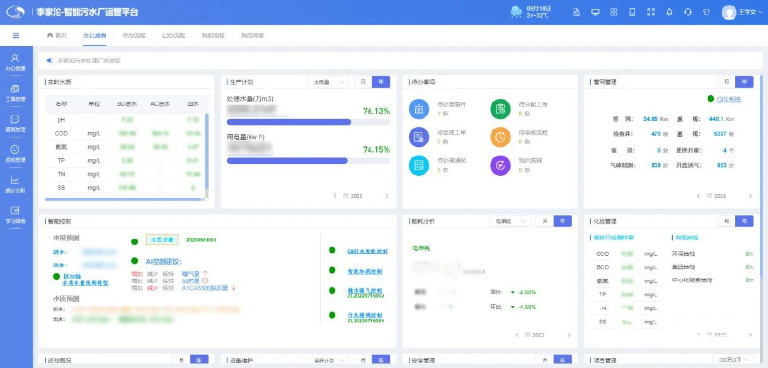Go to previous year in 能耗分析 panel

pyautogui.click(x=517, y=335)
